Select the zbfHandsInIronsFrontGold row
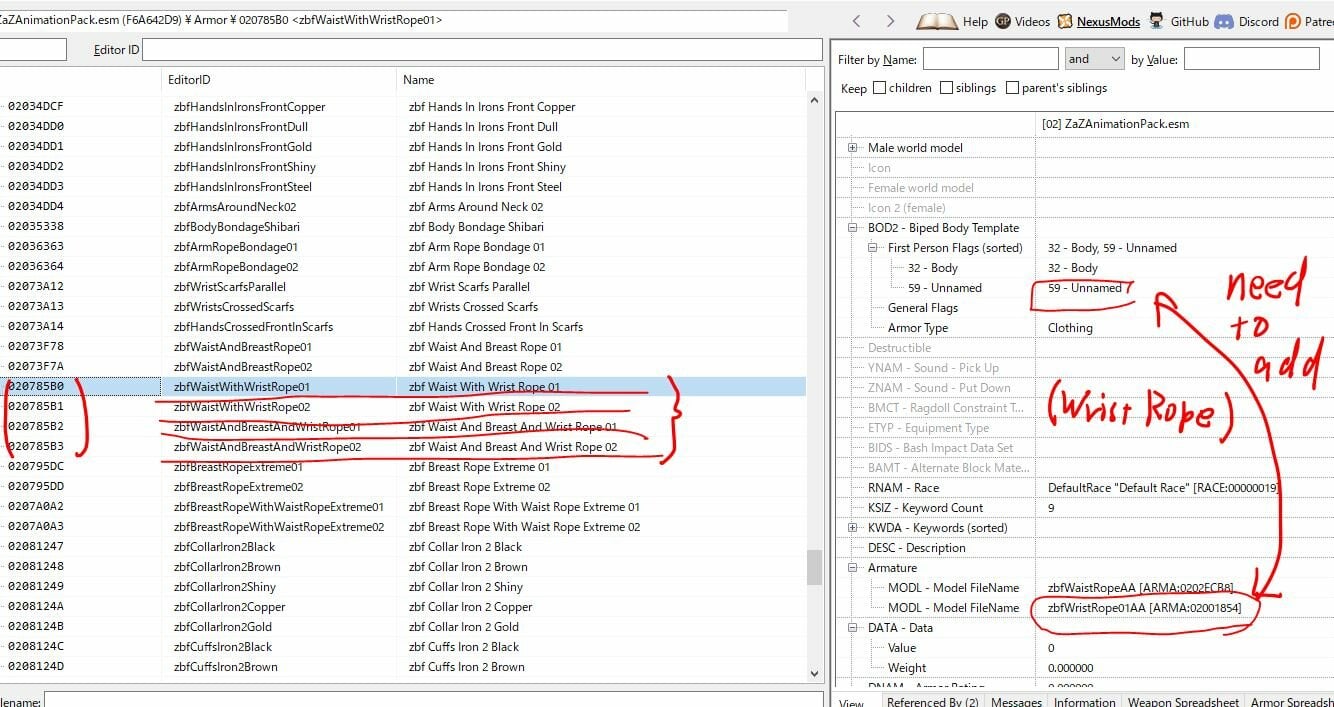1334x707 pixels. pos(403,147)
